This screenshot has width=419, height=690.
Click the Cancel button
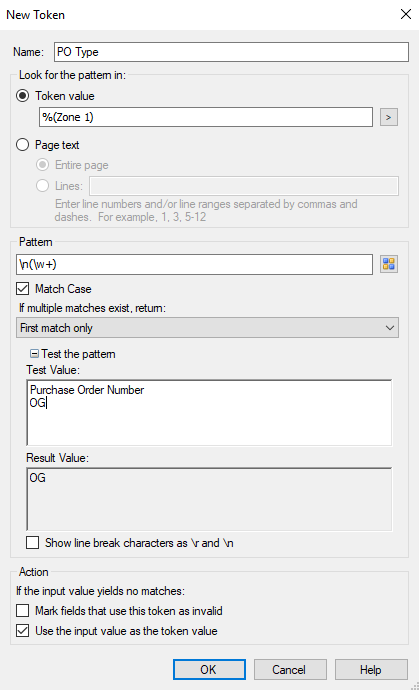click(x=290, y=670)
